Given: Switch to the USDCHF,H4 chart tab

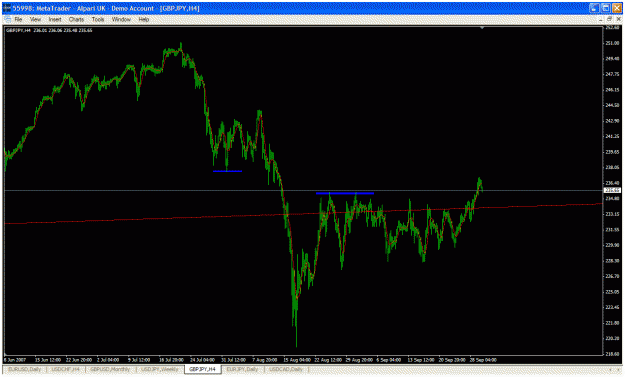Looking at the screenshot, I should tap(66, 369).
